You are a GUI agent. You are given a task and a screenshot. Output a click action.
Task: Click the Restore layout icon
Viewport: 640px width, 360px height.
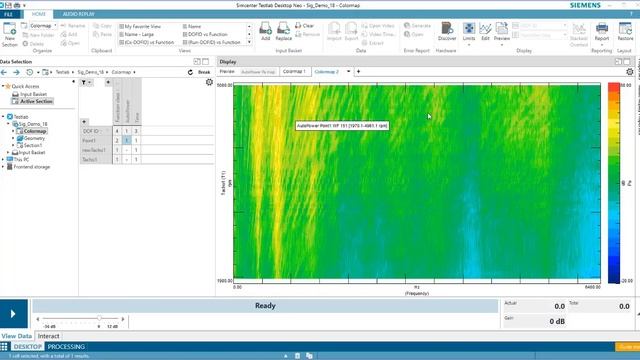625,31
